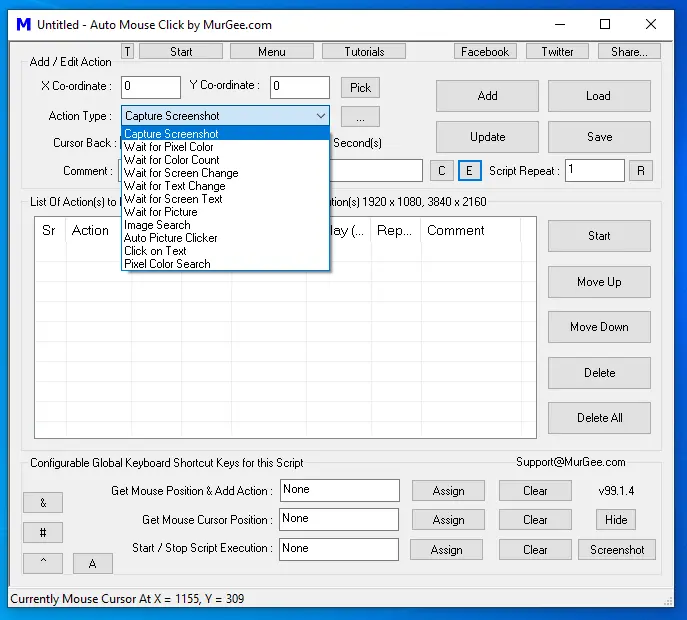Choose Pixel Color Search action type
Image resolution: width=687 pixels, height=620 pixels.
click(x=225, y=264)
